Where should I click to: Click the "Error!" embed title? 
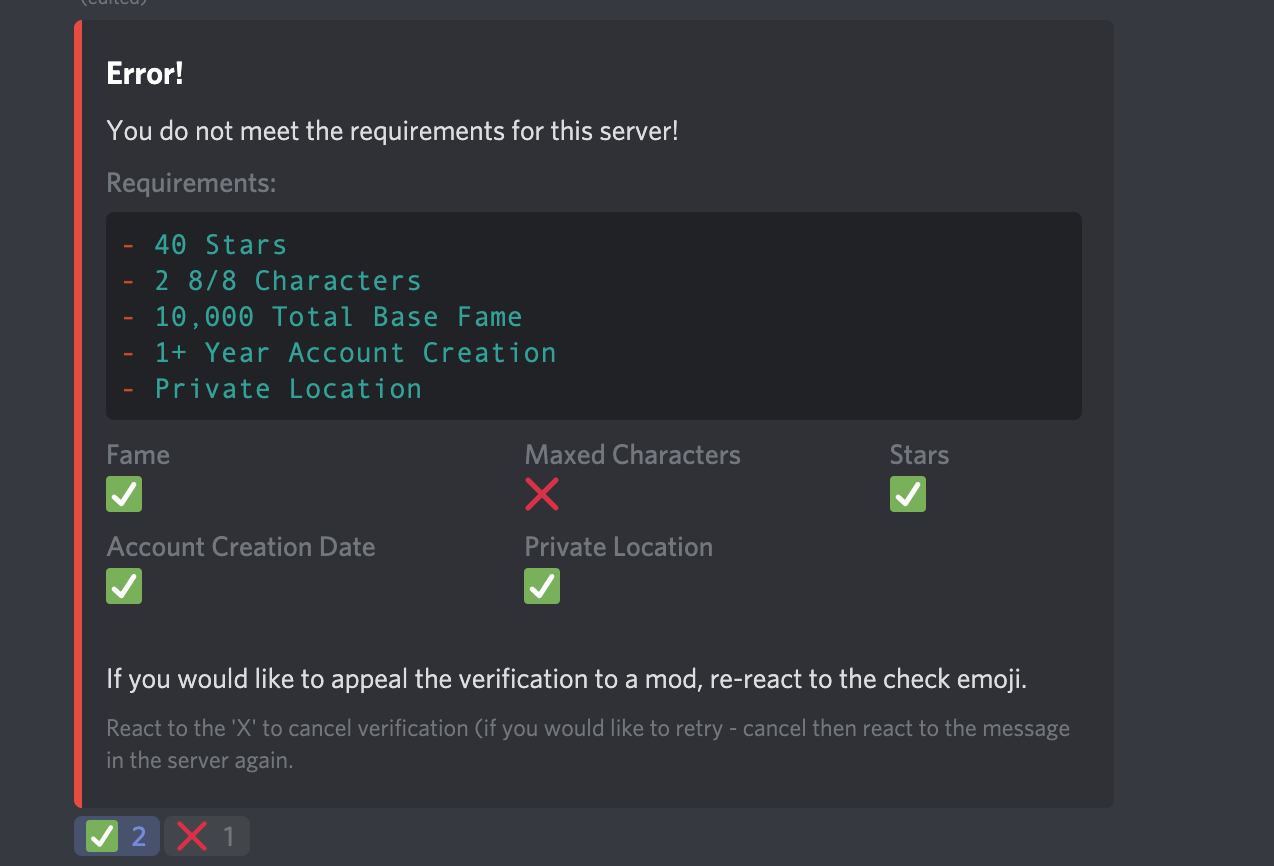coord(145,74)
